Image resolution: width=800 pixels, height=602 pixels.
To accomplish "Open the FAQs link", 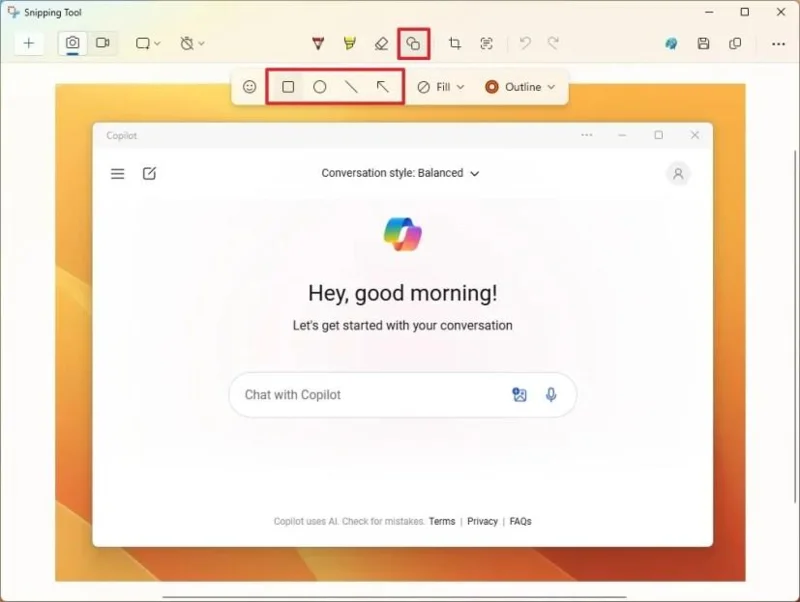I will (x=520, y=521).
